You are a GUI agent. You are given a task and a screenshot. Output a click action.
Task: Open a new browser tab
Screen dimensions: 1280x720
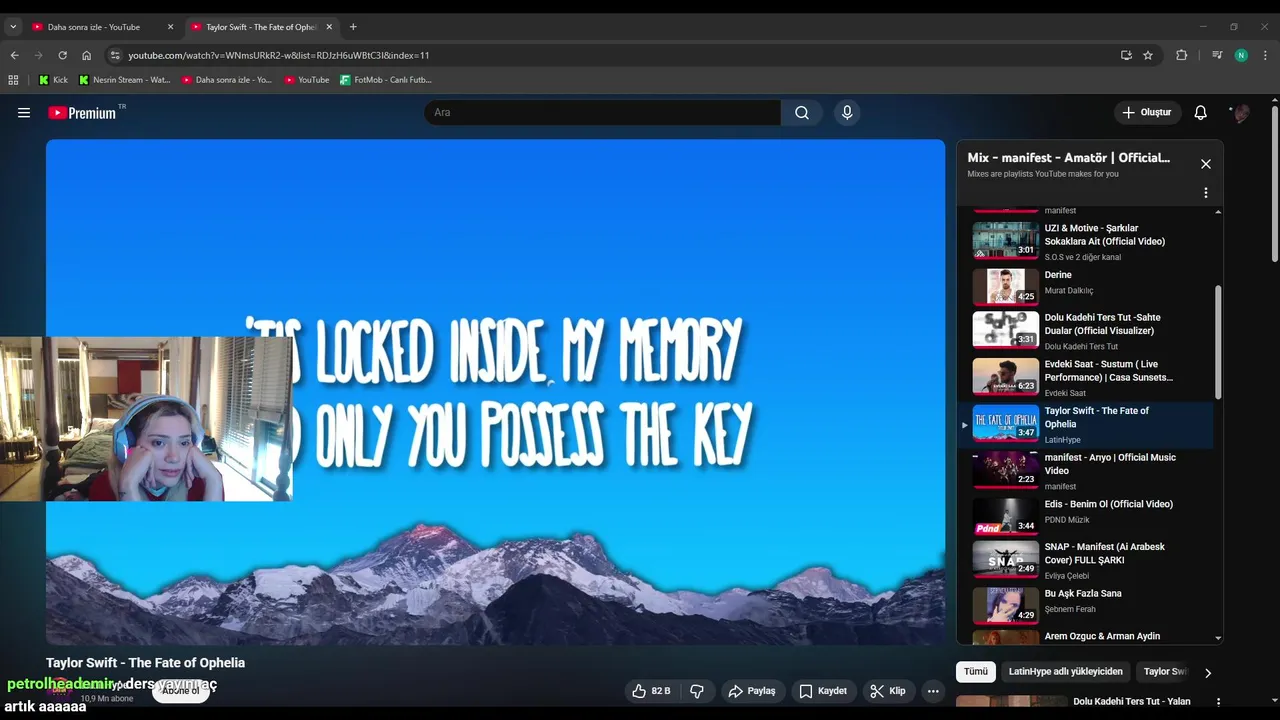pyautogui.click(x=353, y=27)
